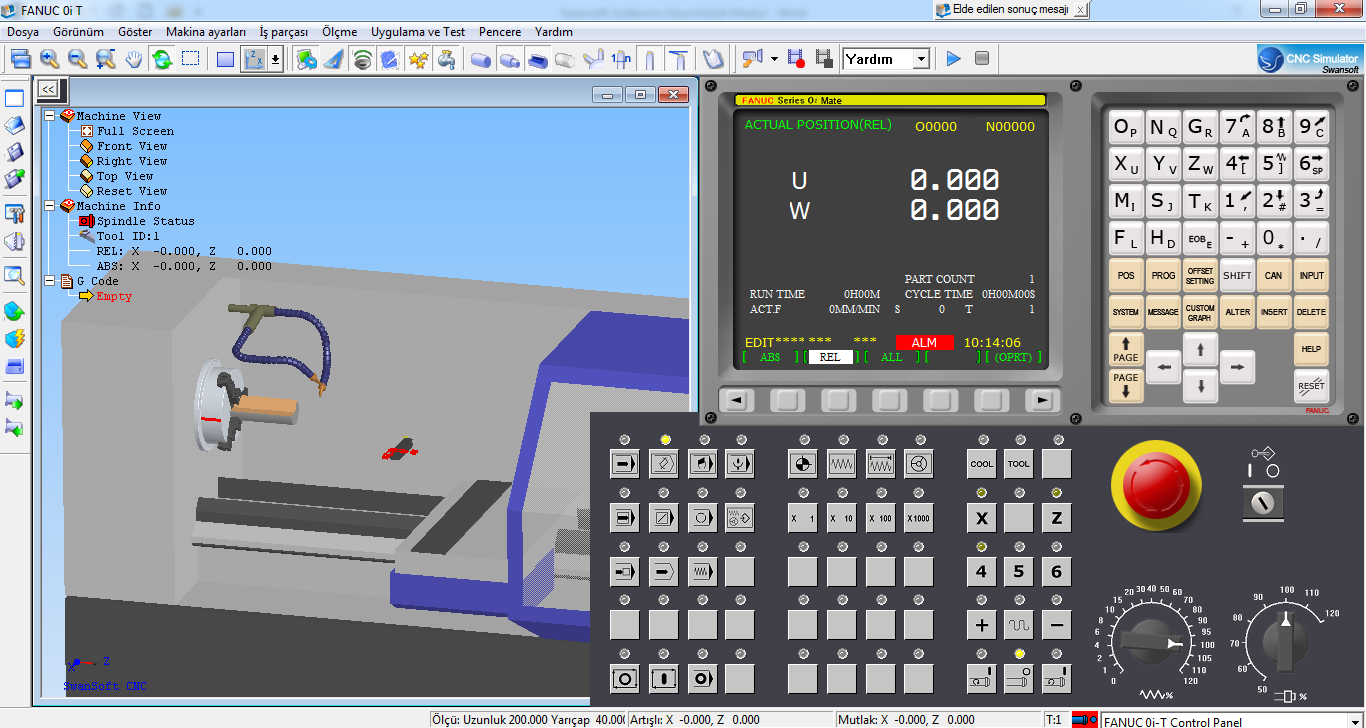Click the zoom out magnifier toolbar icon
The height and width of the screenshot is (728, 1366).
pos(77,59)
